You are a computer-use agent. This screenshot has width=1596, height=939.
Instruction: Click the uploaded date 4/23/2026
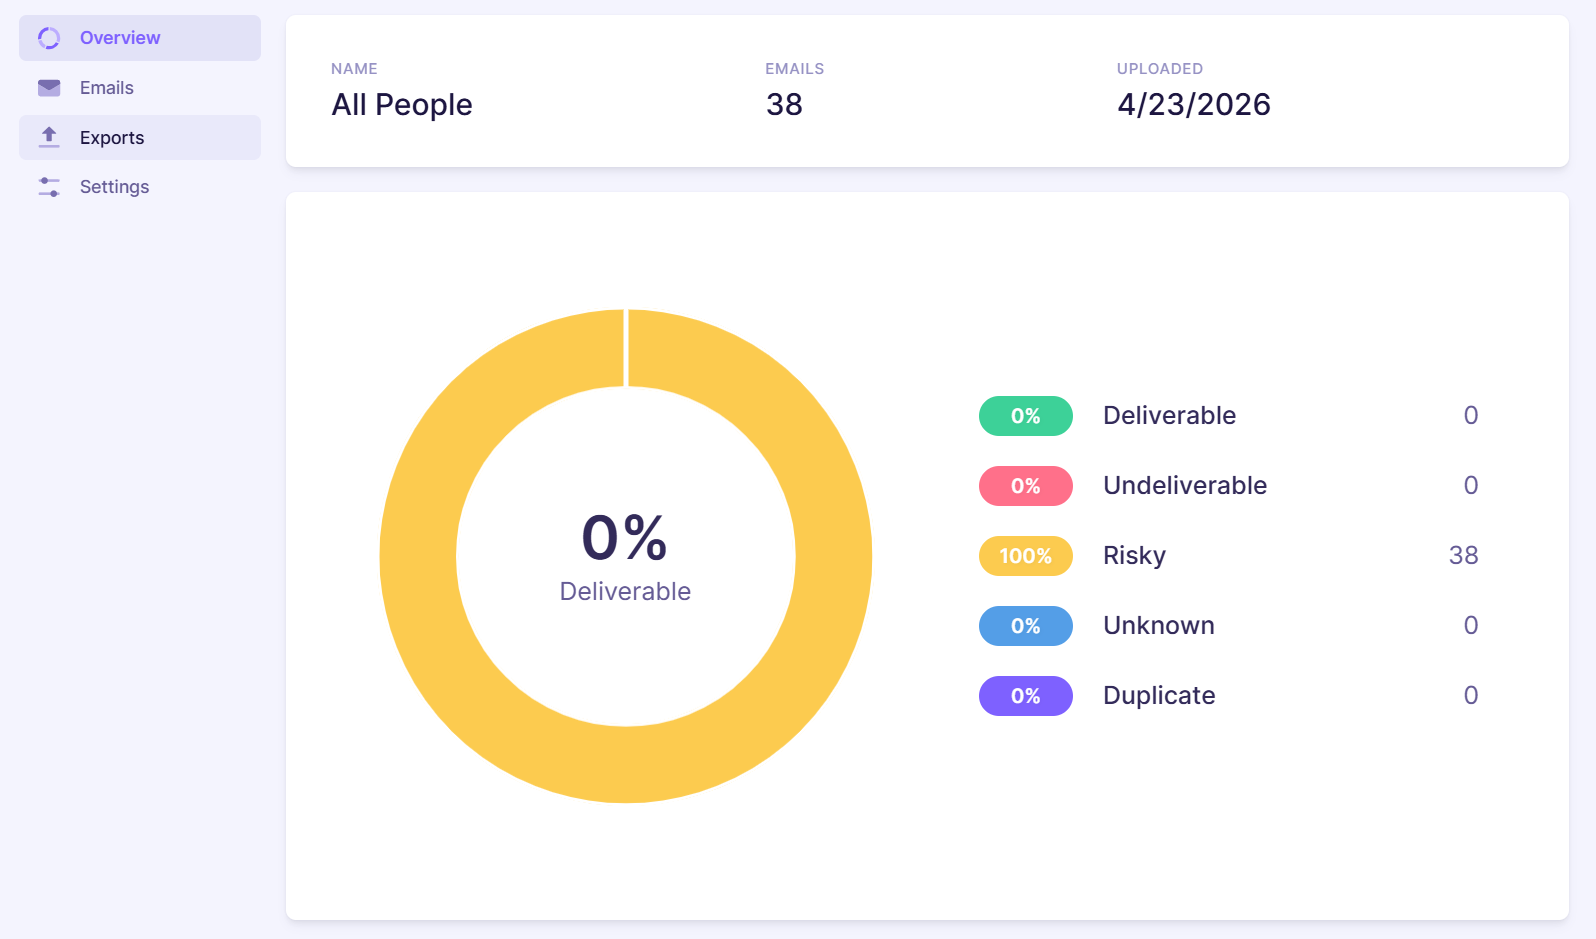[x=1194, y=104]
